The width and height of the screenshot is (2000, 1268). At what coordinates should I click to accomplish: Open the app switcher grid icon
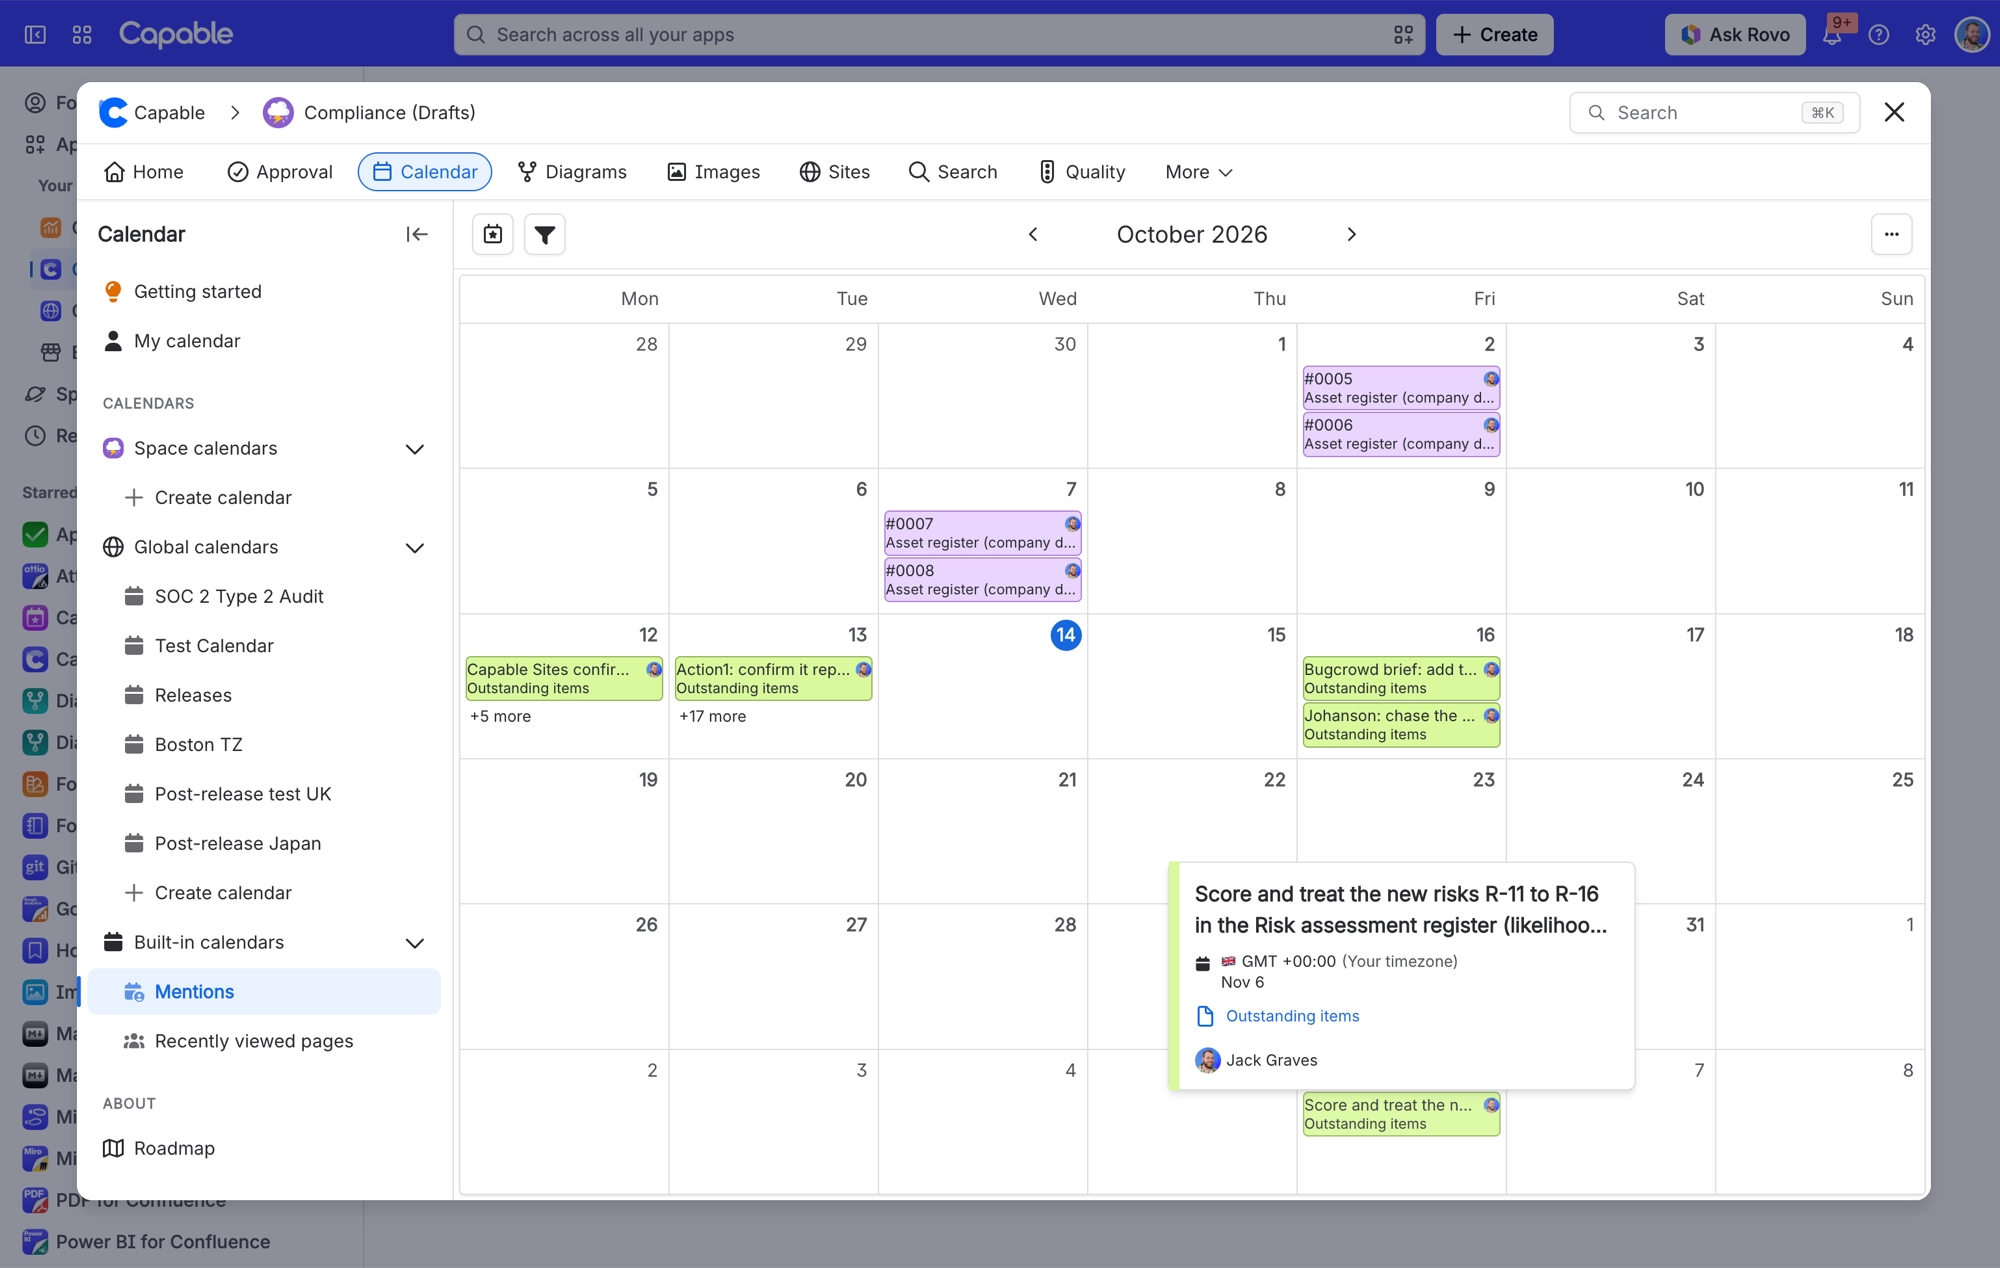82,34
